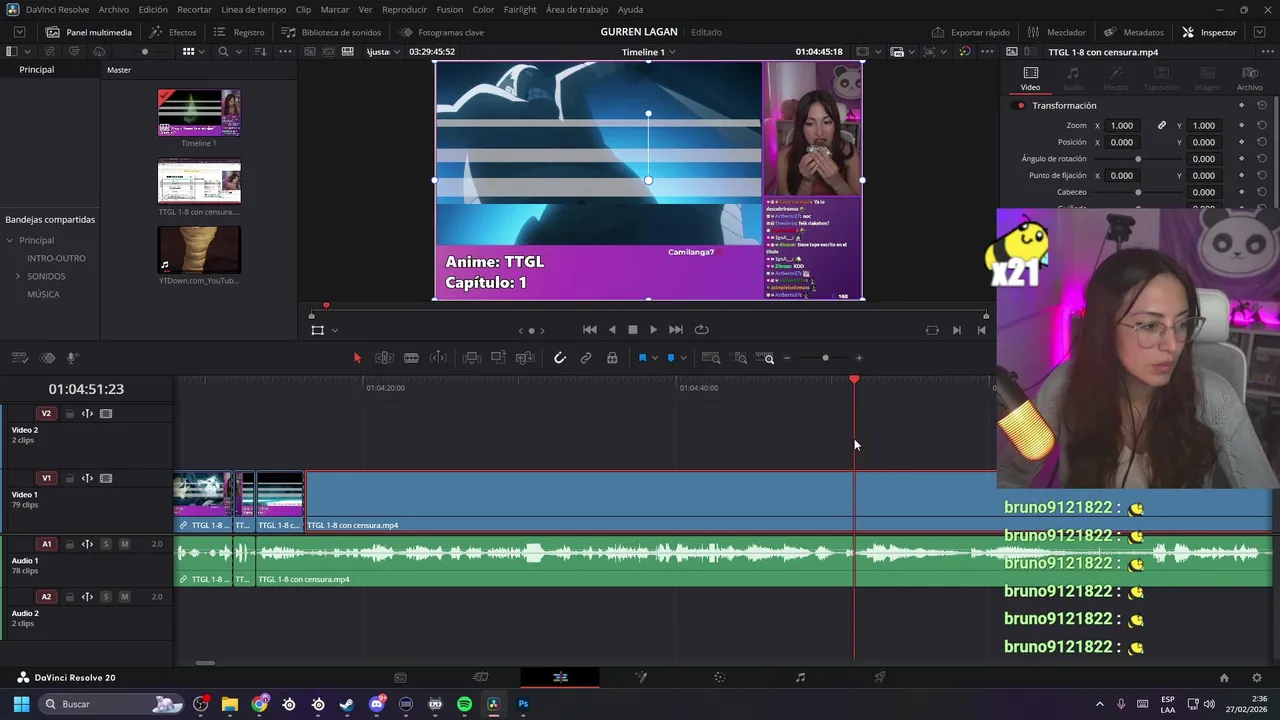Expand the SONIDOS bin folder
The height and width of the screenshot is (720, 1280).
pyautogui.click(x=17, y=276)
